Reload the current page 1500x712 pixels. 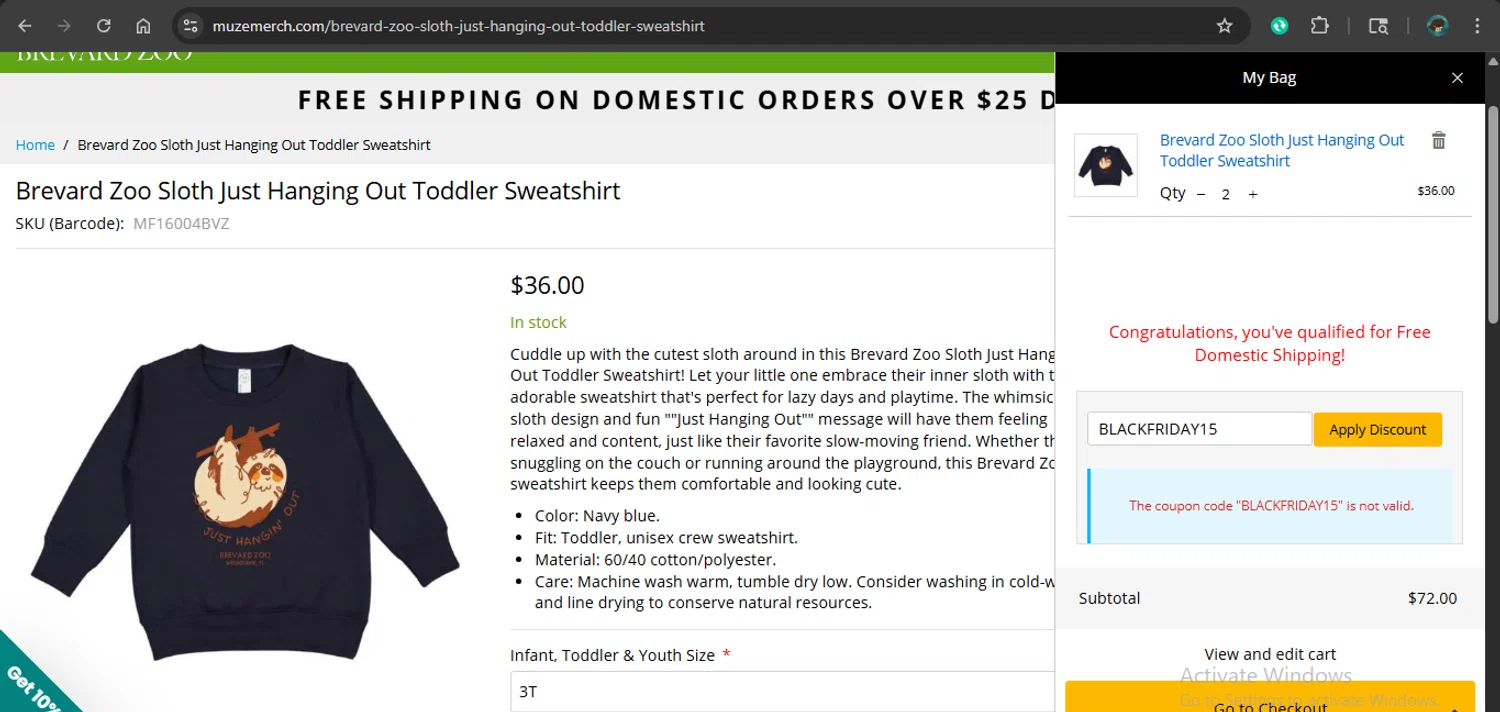104,26
